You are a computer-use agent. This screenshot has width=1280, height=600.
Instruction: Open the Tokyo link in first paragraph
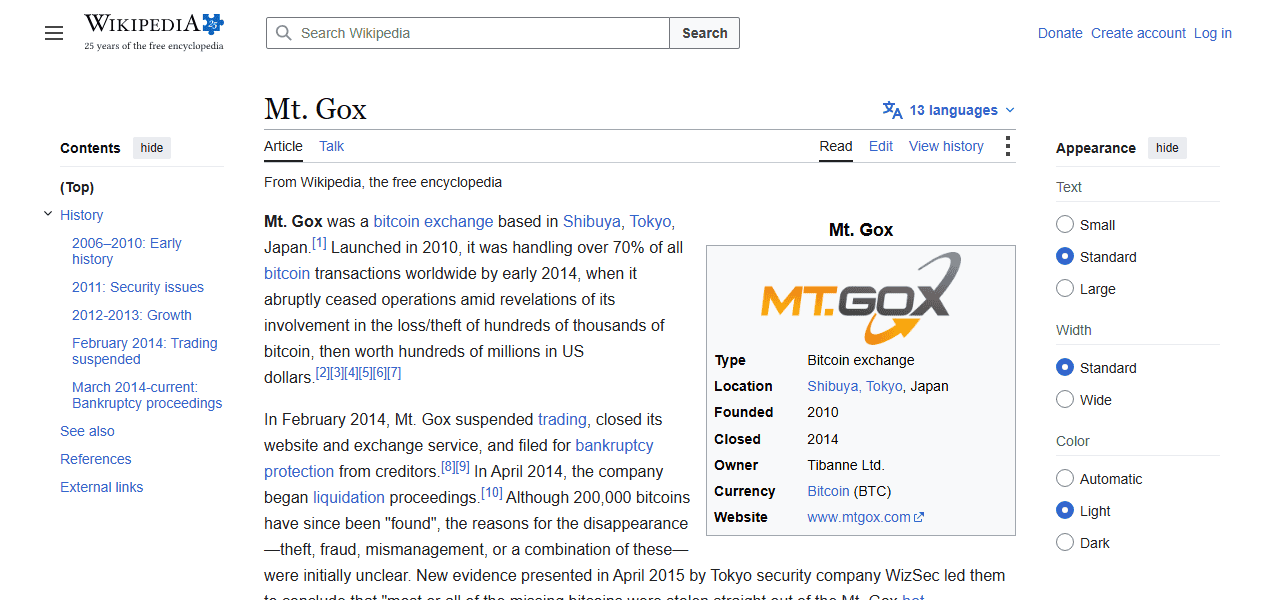(x=650, y=221)
